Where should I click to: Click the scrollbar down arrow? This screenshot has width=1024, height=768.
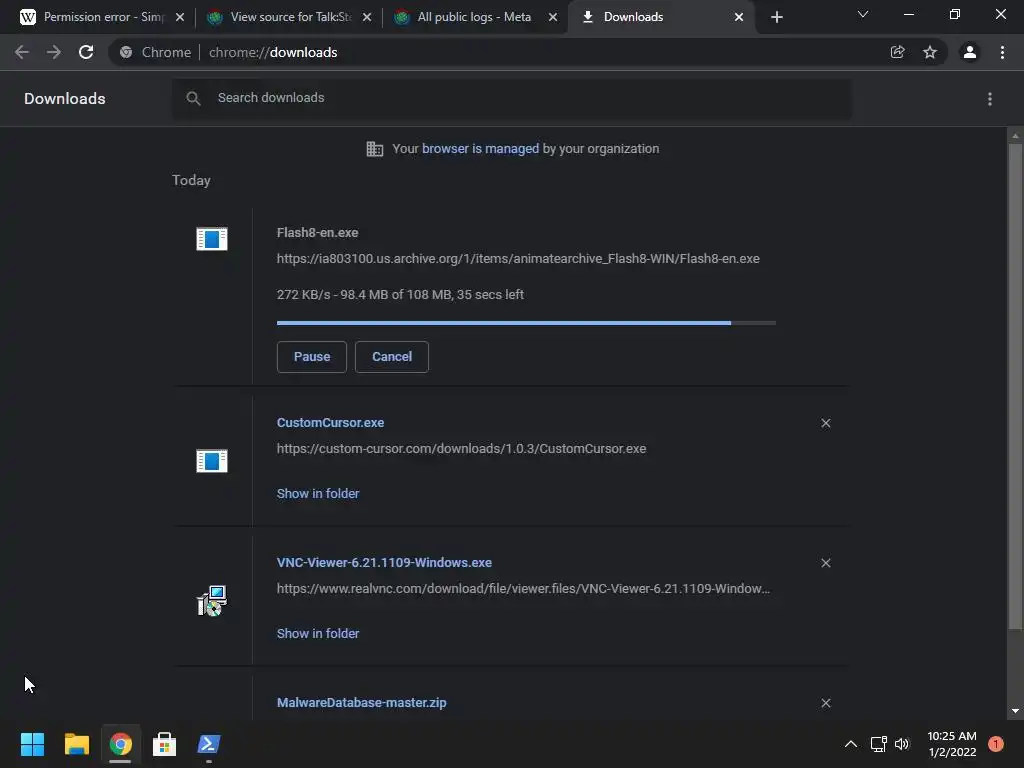point(1015,711)
